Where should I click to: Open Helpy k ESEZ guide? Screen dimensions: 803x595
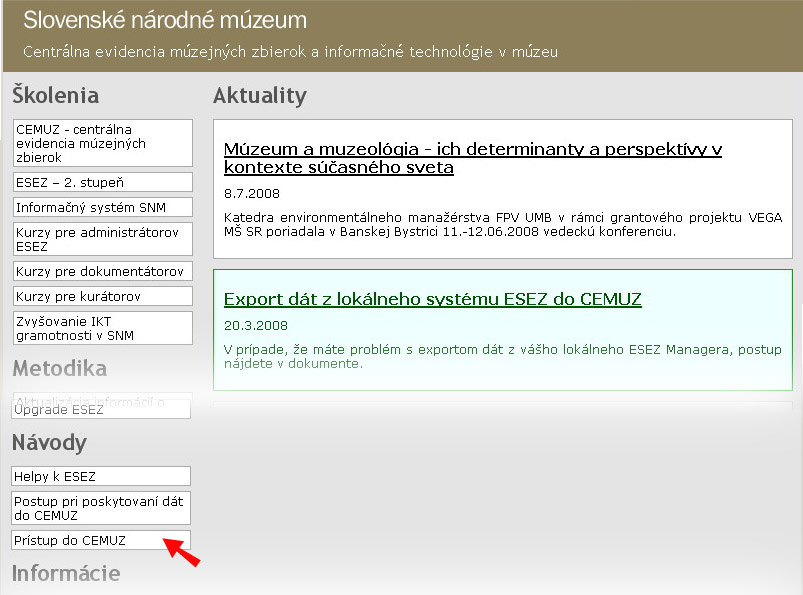pos(101,476)
